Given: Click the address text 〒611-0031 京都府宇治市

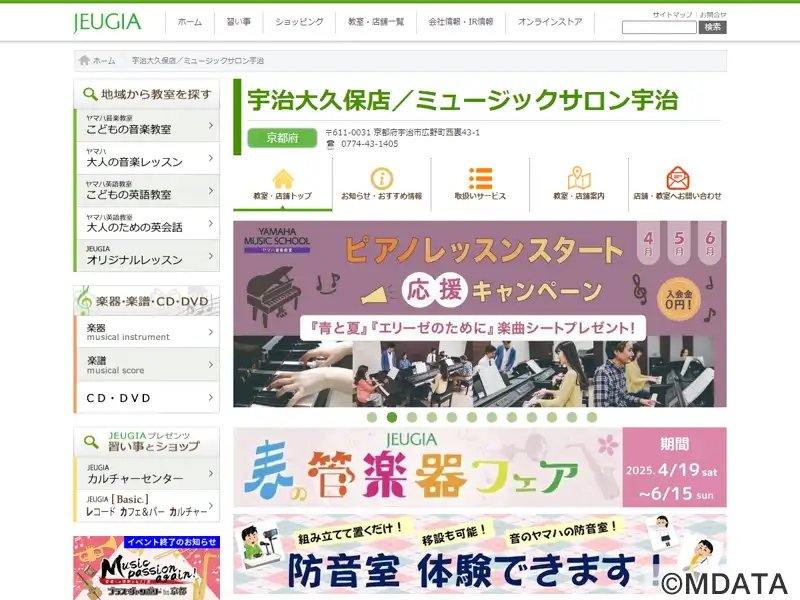Looking at the screenshot, I should (403, 133).
